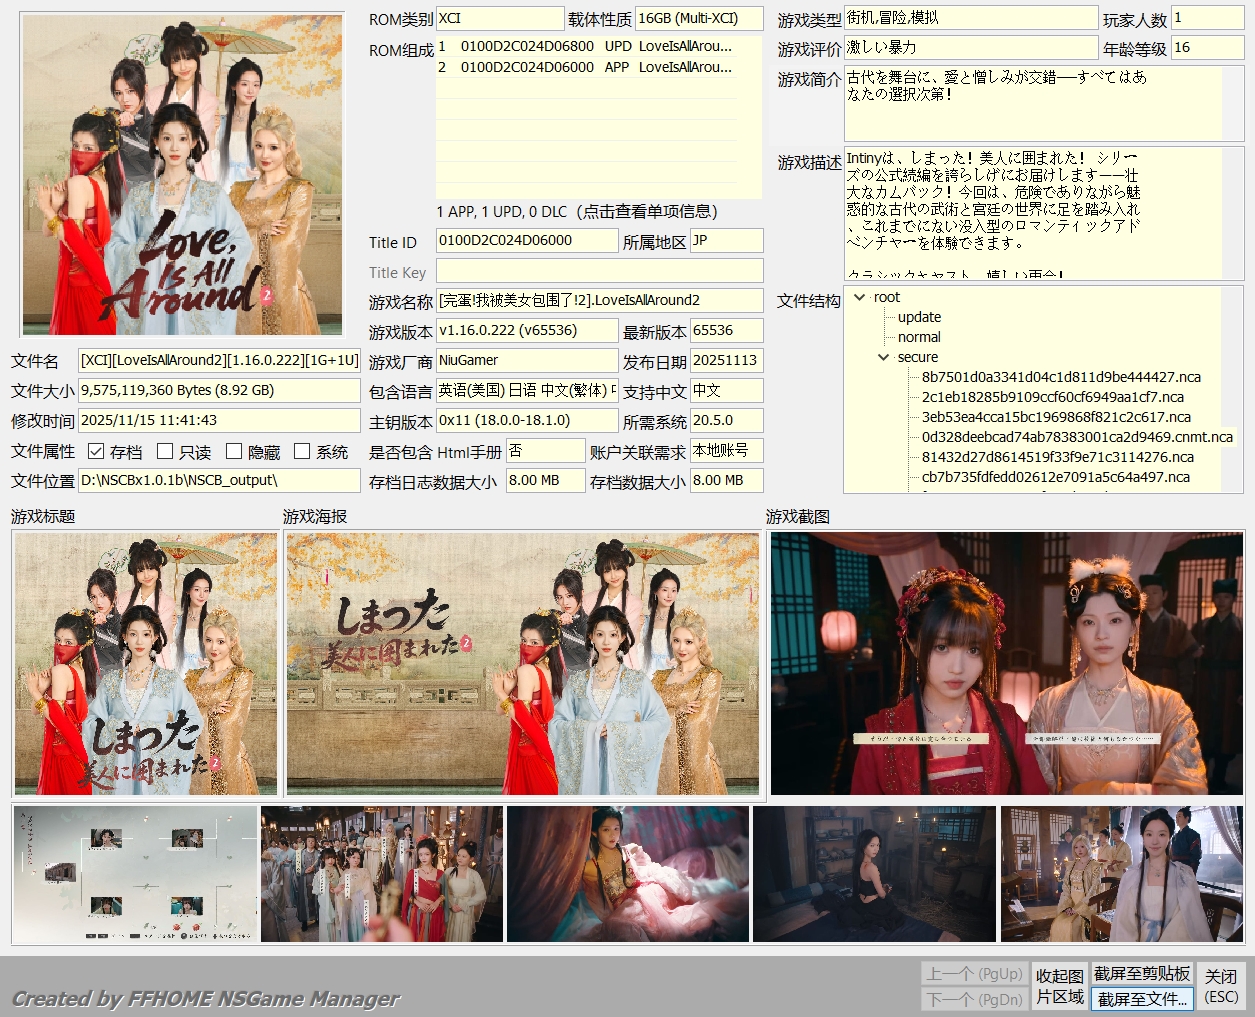The height and width of the screenshot is (1017, 1255).
Task: Enable the 系统 system attribute checkbox
Action: pos(302,452)
